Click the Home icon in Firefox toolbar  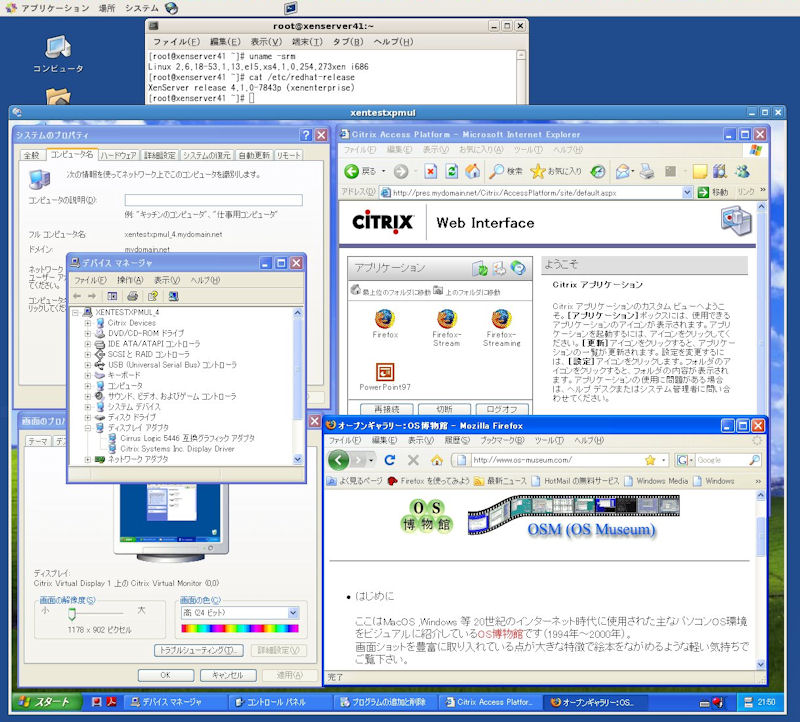coord(437,460)
